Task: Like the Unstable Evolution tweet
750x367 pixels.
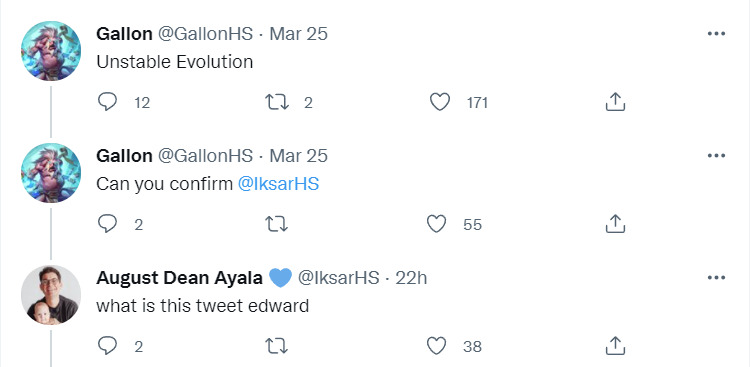Action: coord(440,102)
